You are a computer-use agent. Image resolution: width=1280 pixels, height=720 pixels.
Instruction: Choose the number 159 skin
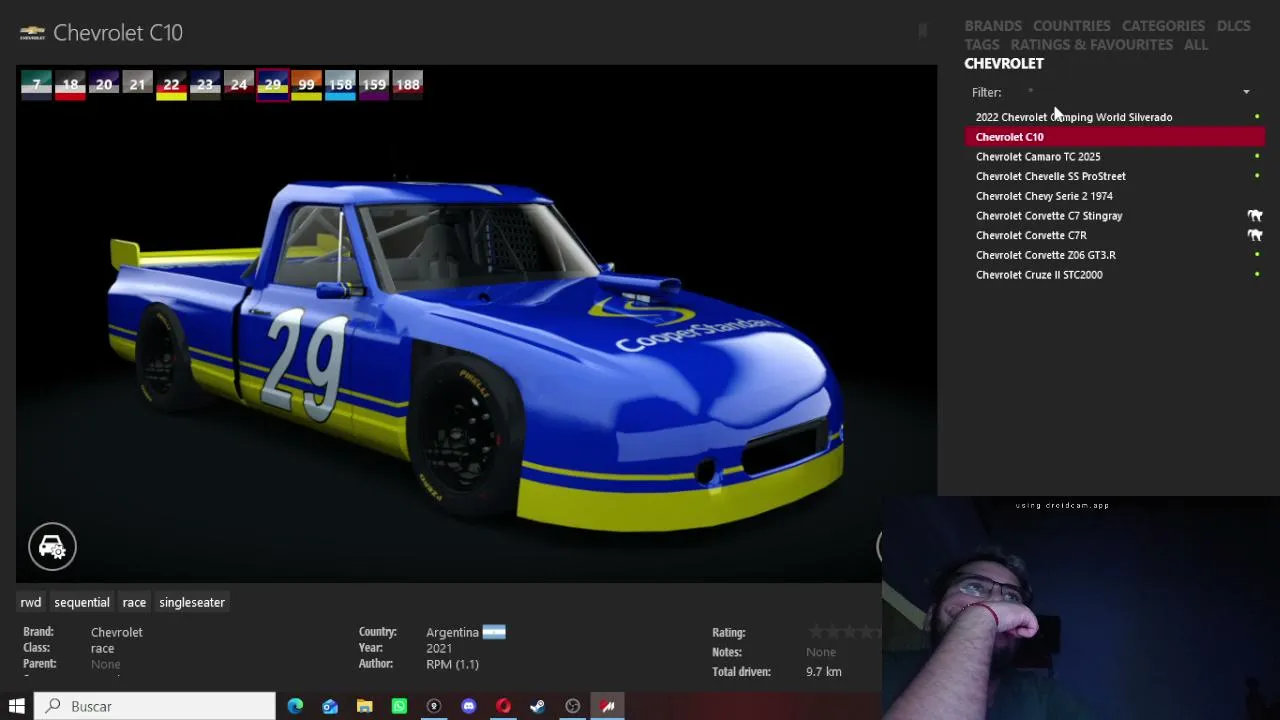pyautogui.click(x=374, y=85)
